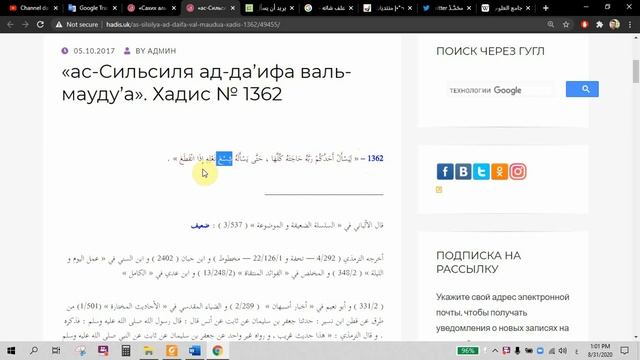Click the blue Google search button
This screenshot has height=360, width=640.
pos(582,89)
